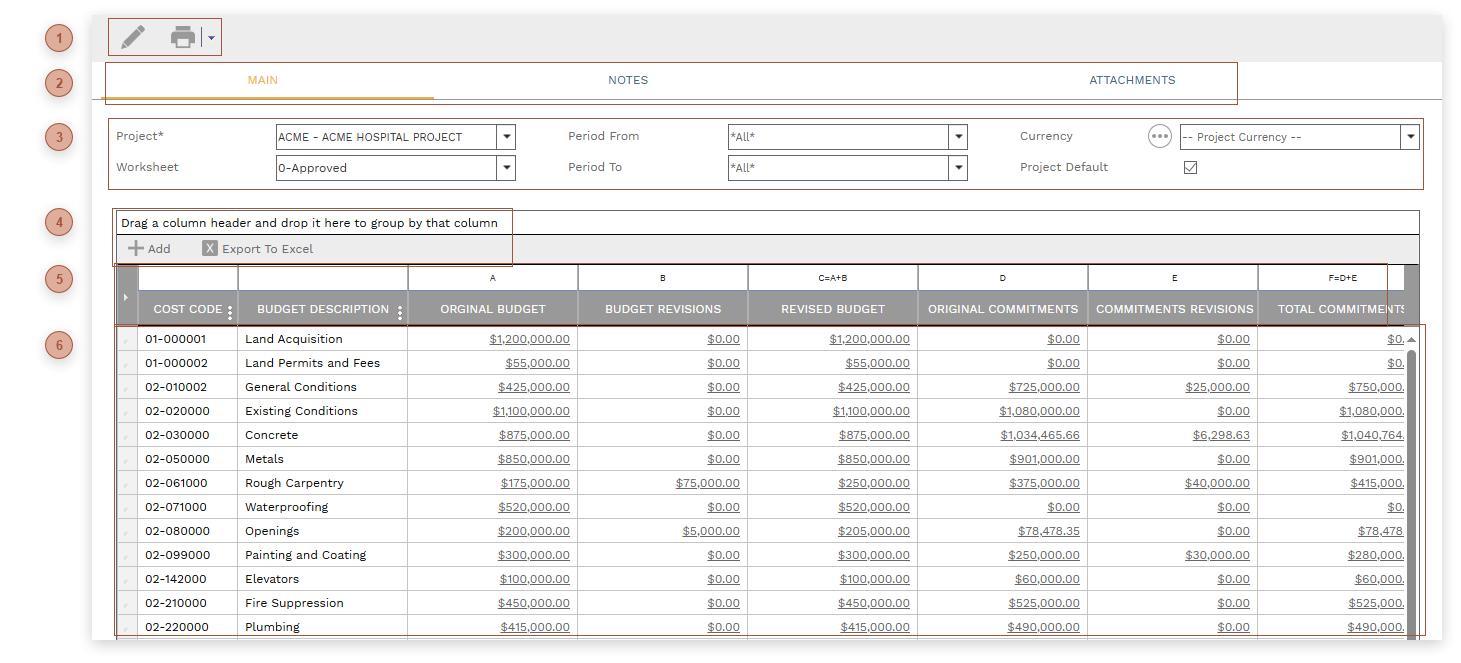Open the Period To dropdown

pyautogui.click(x=957, y=167)
